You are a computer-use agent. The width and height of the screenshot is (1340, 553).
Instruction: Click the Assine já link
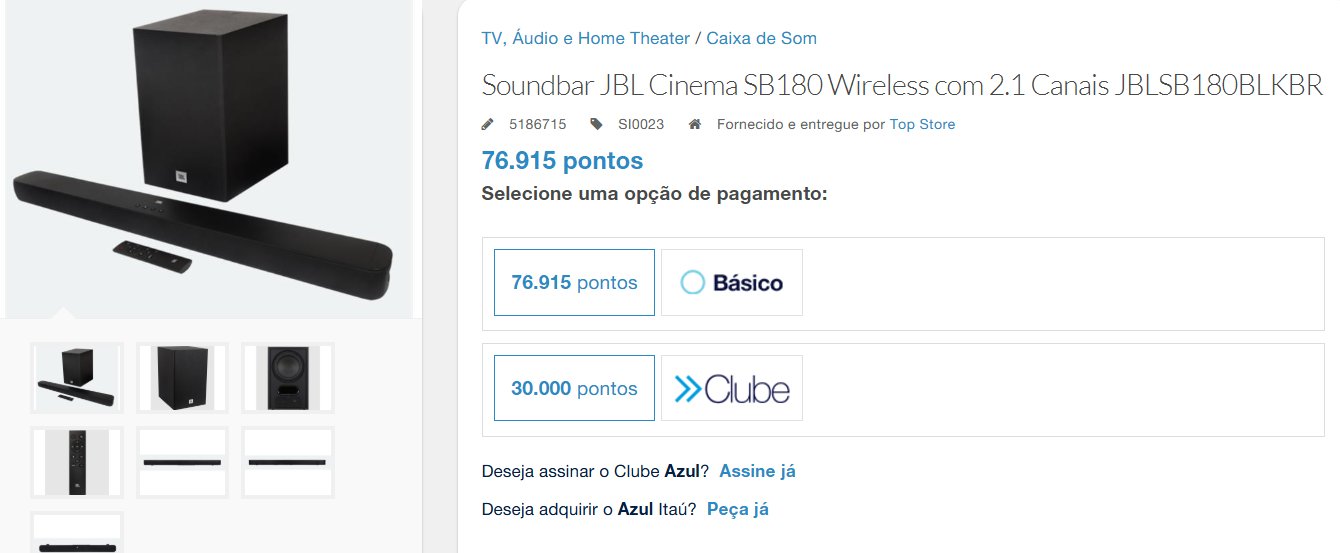click(x=757, y=471)
